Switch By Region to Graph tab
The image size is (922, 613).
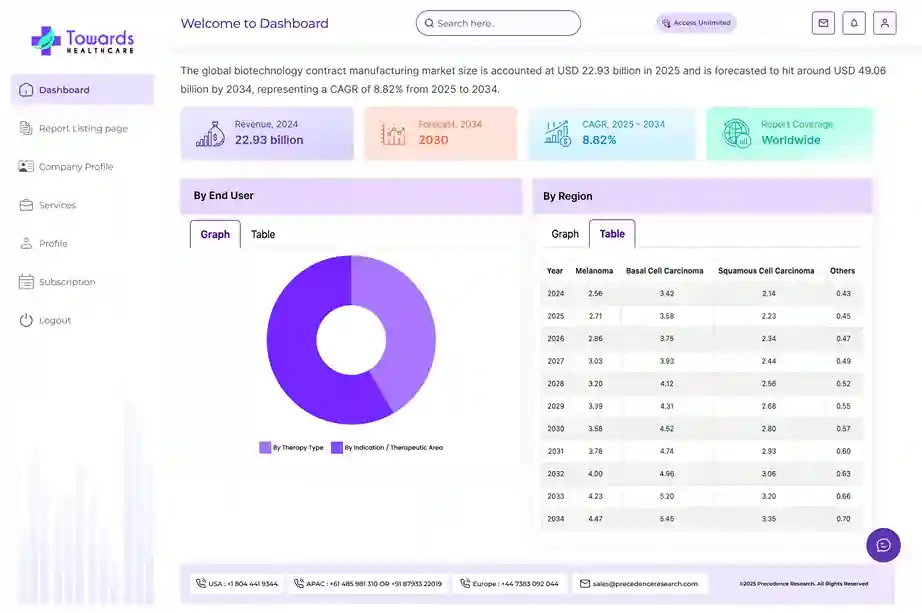point(565,234)
